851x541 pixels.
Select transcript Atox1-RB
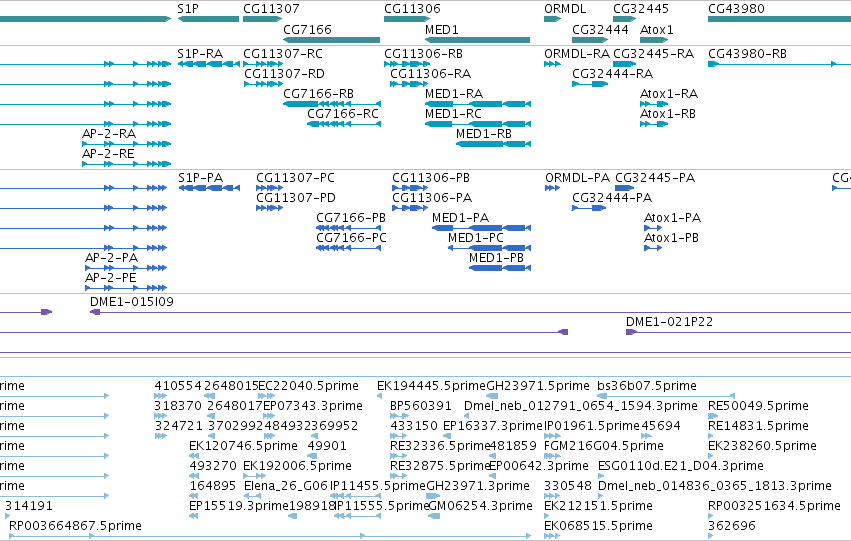pyautogui.click(x=668, y=114)
